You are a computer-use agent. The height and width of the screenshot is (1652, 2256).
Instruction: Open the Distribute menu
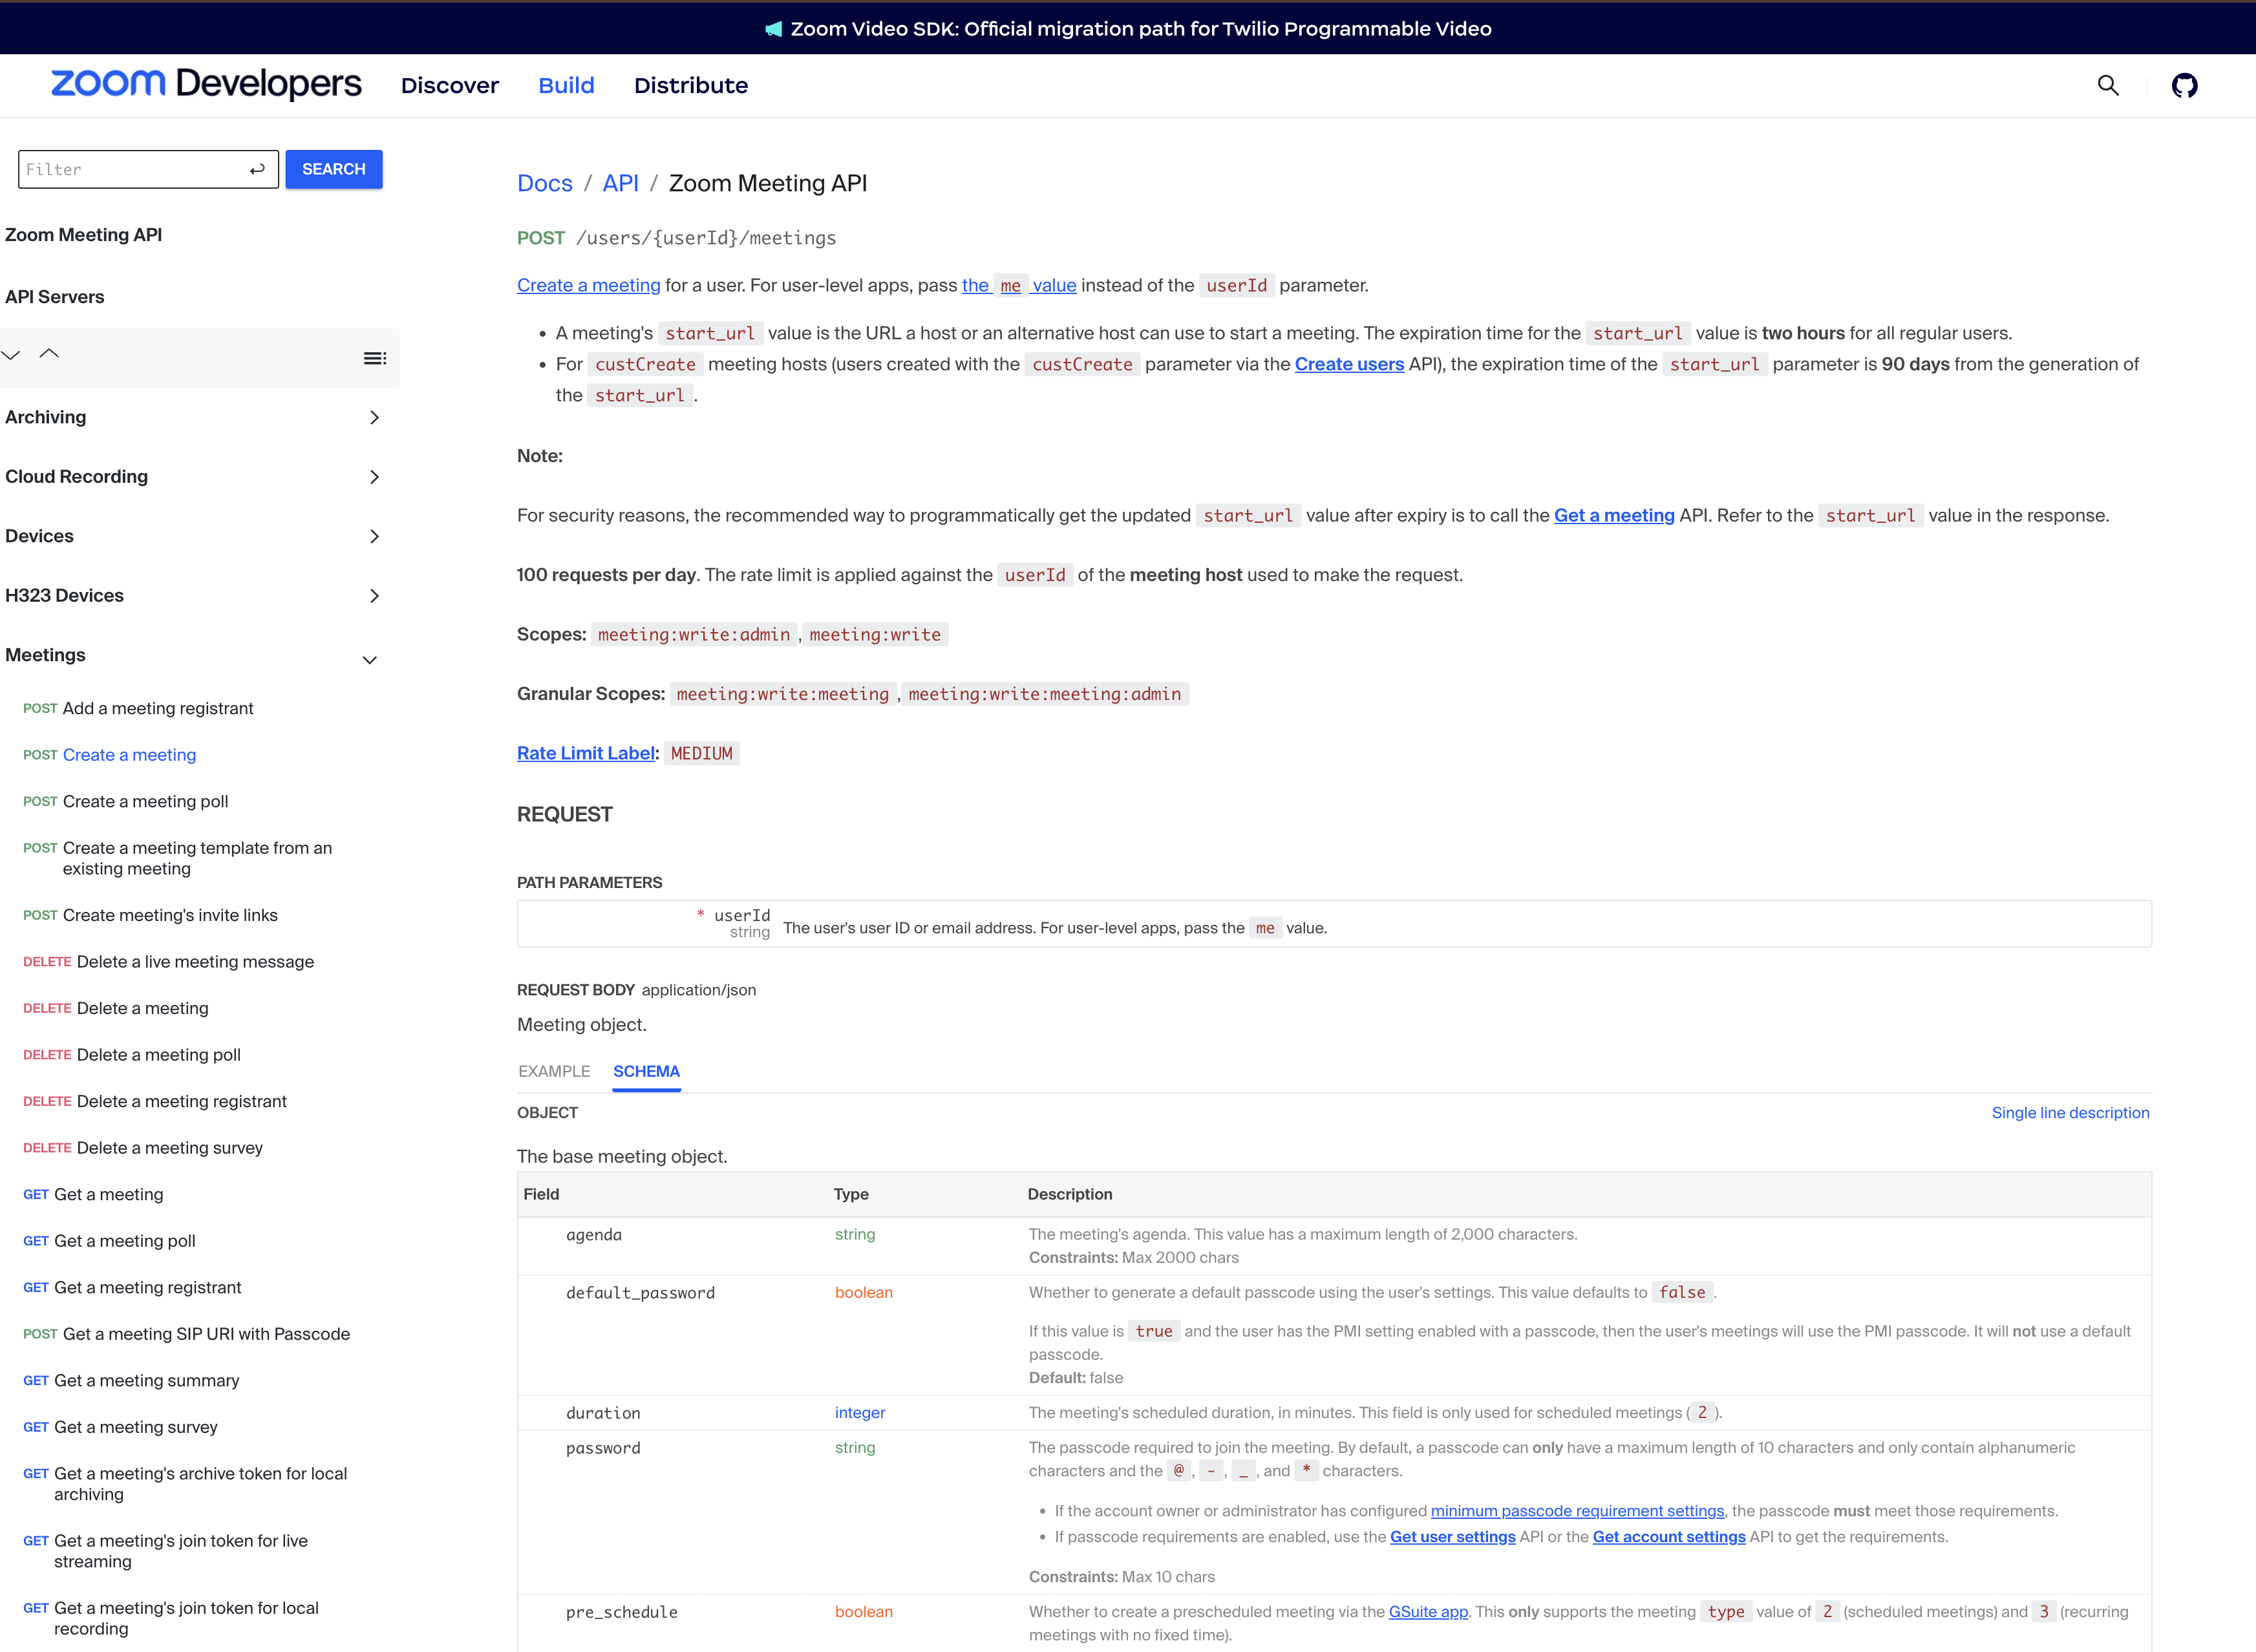click(691, 85)
